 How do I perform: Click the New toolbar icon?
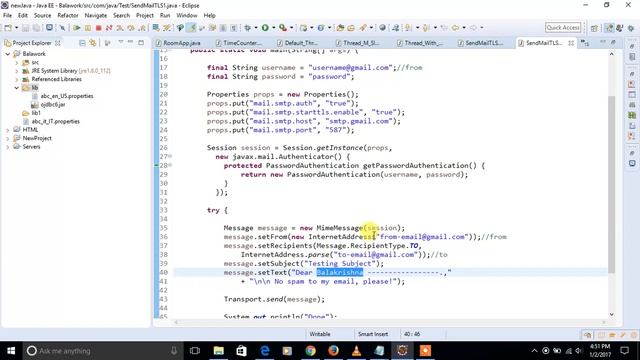pos(8,28)
